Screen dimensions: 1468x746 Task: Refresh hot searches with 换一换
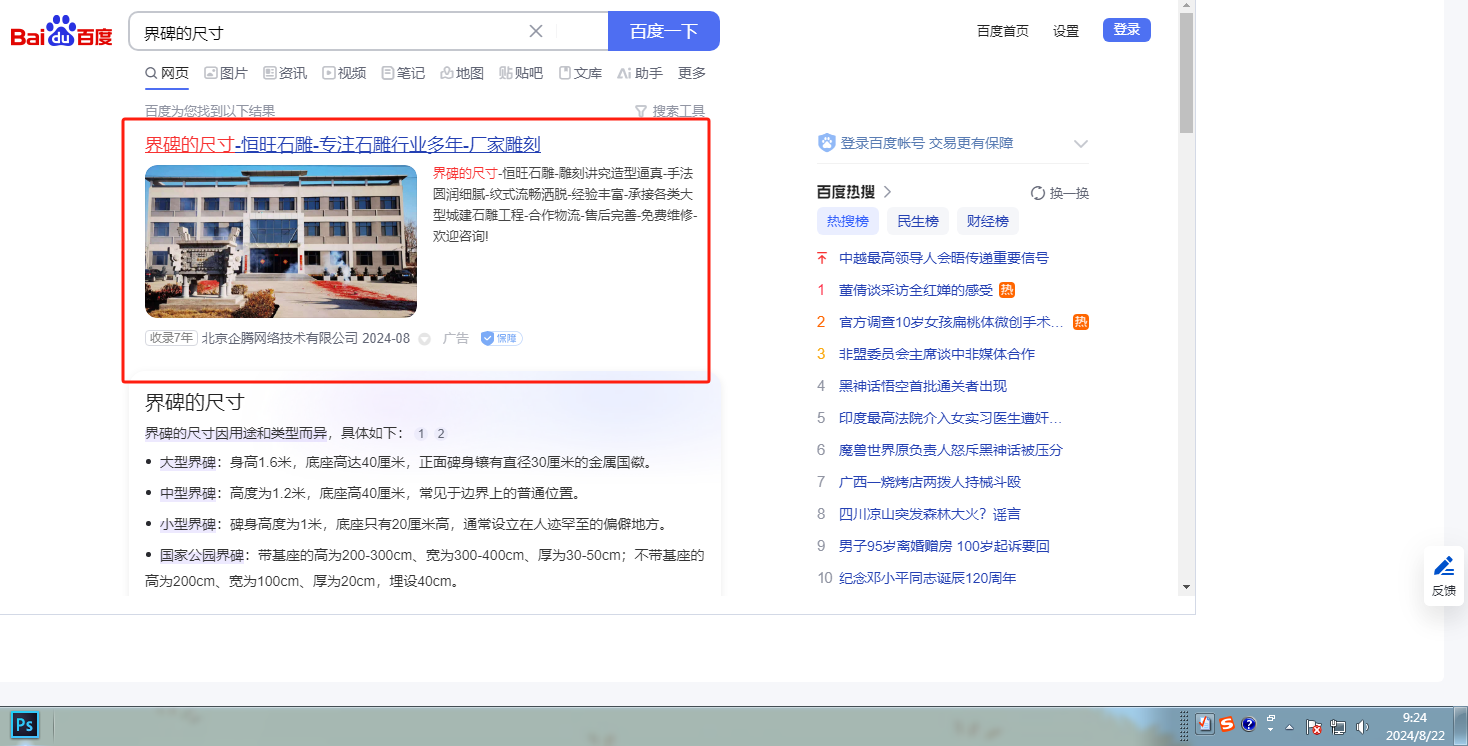pos(1060,193)
